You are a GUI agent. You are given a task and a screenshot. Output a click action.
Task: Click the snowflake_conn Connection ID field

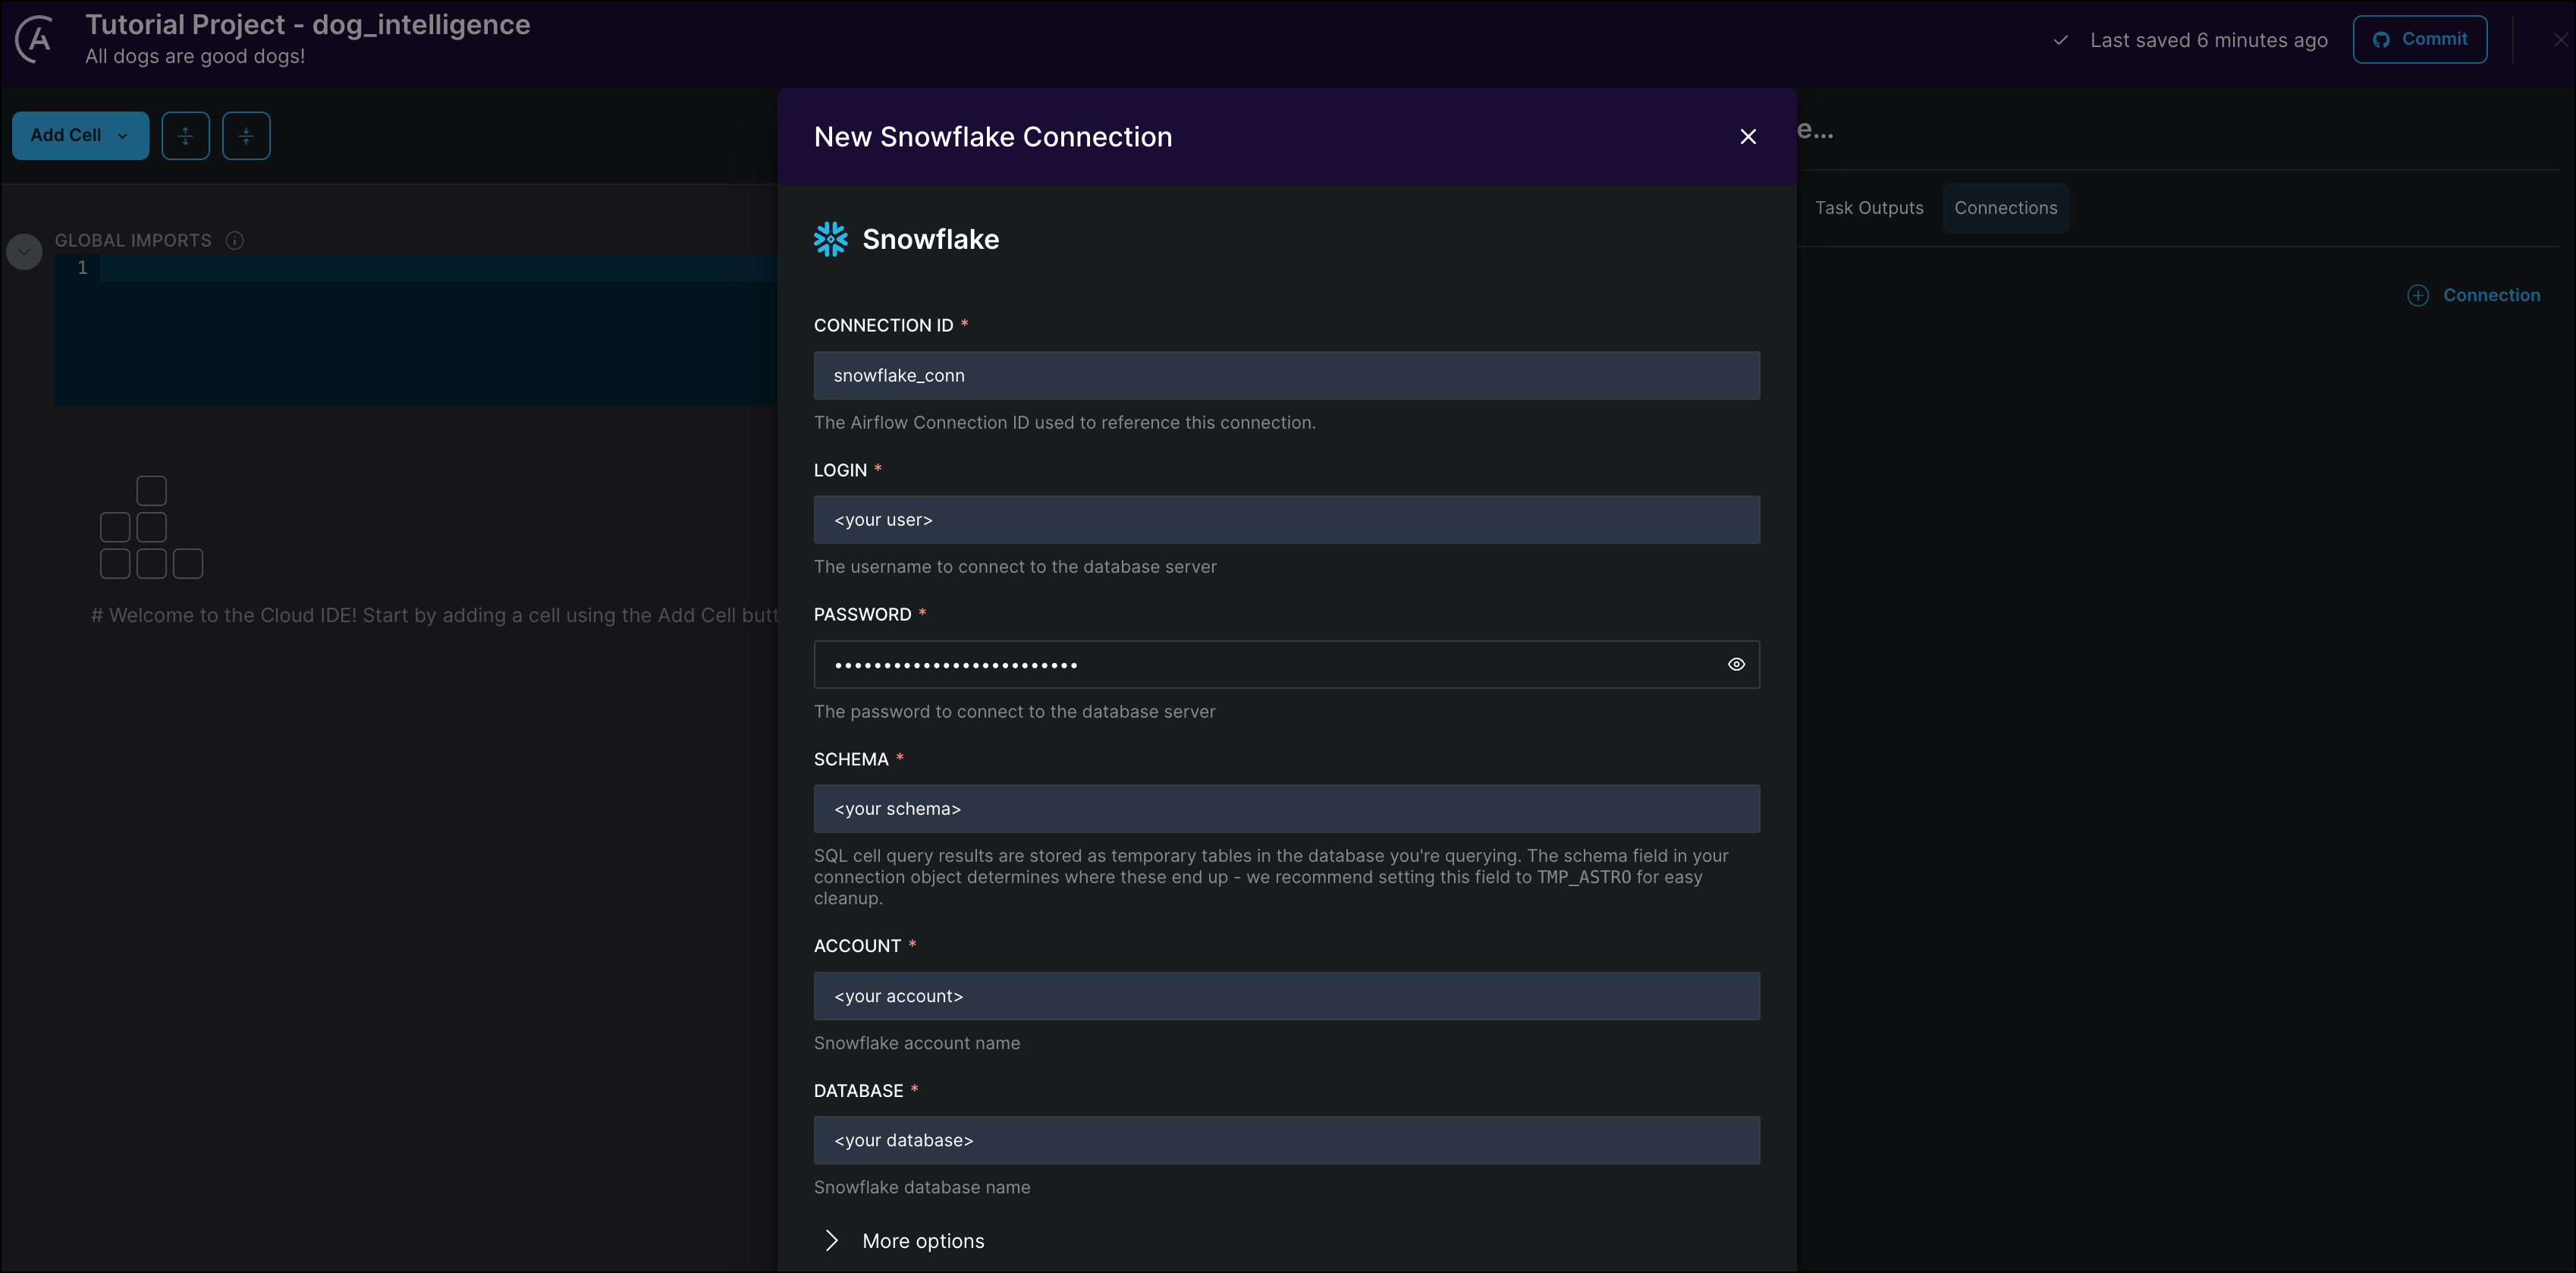click(x=1286, y=375)
